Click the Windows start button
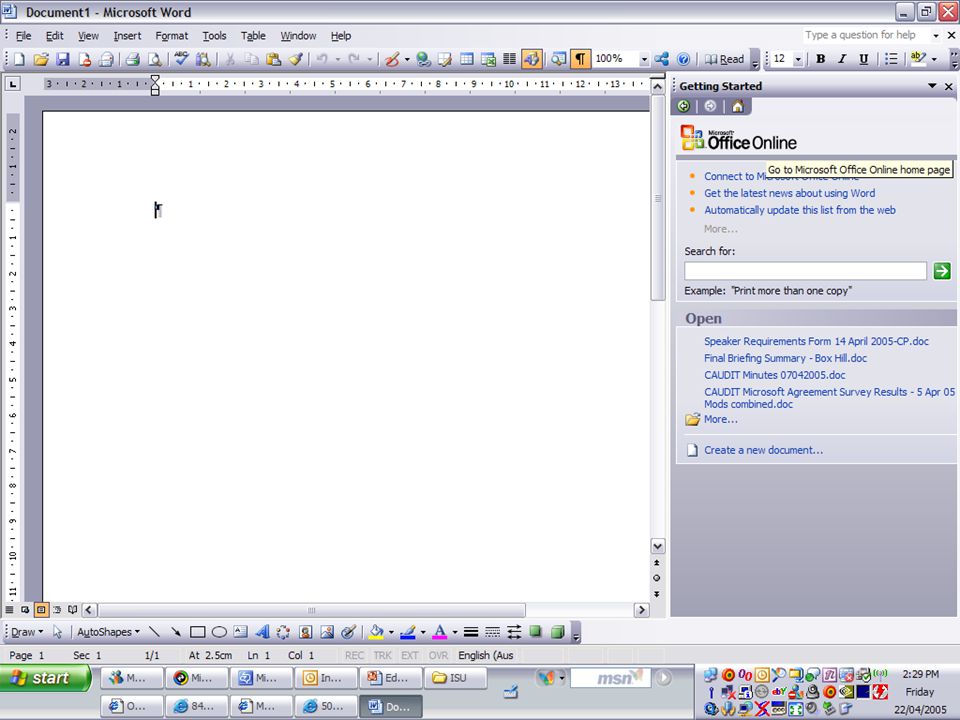This screenshot has height=720, width=960. [45, 678]
